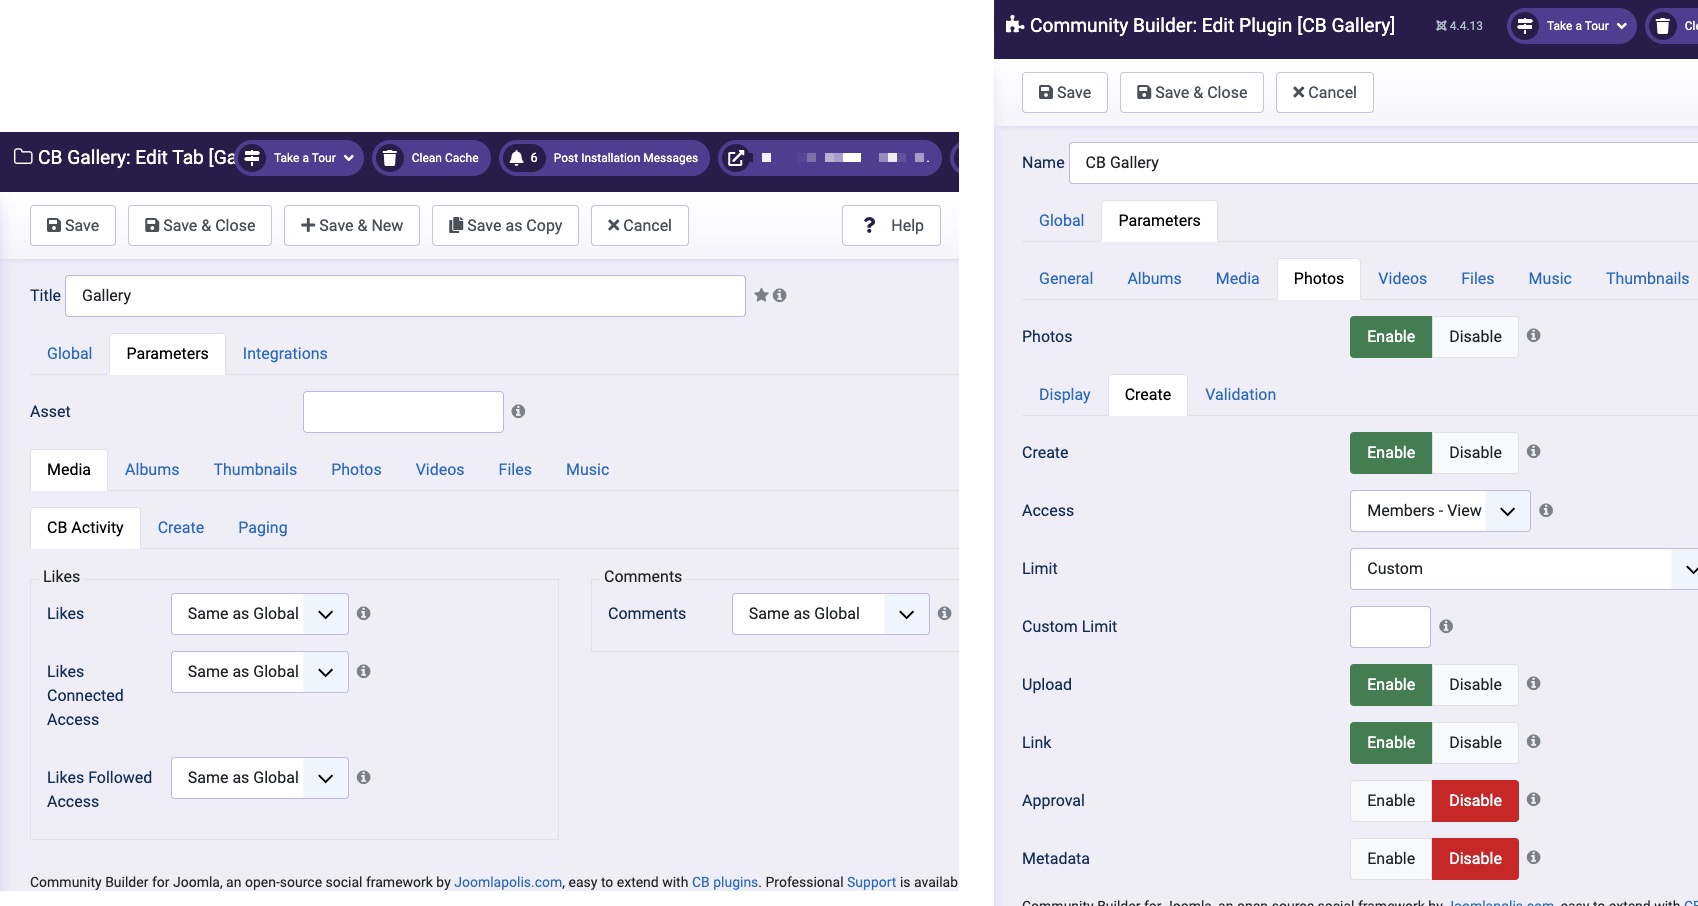The width and height of the screenshot is (1698, 906).
Task: Open the Integrations tab
Action: (285, 354)
